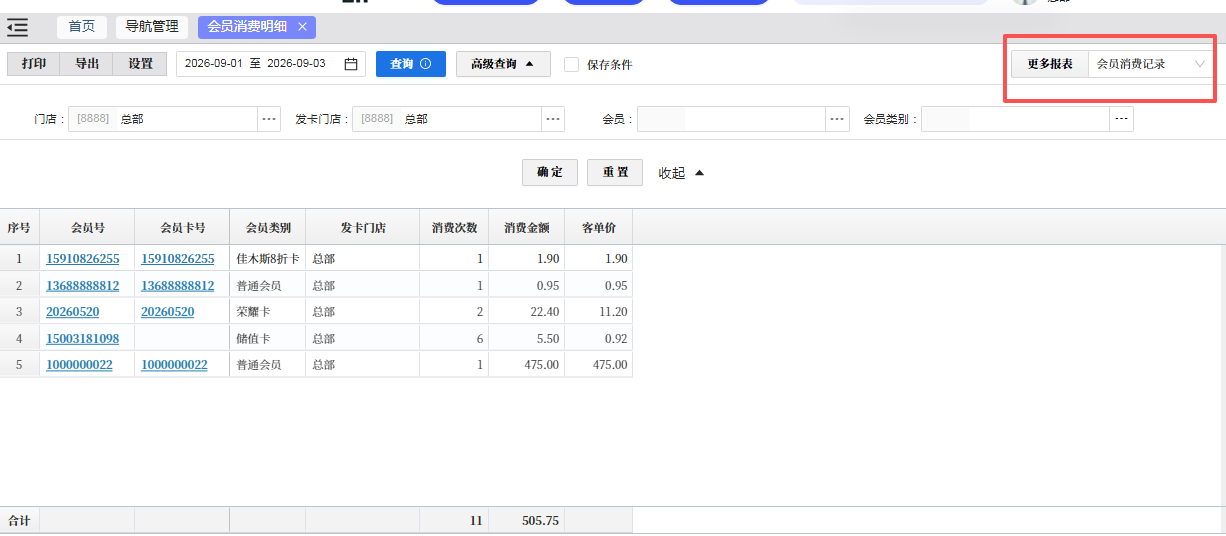This screenshot has height=536, width=1226.
Task: Open 门店 selector ellipsis button
Action: [269, 119]
